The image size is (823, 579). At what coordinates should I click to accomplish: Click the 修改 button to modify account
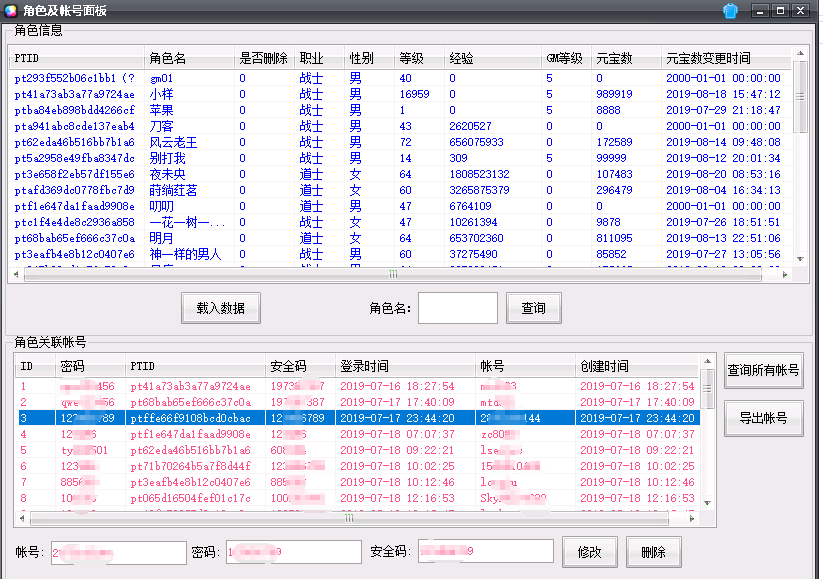click(x=590, y=551)
